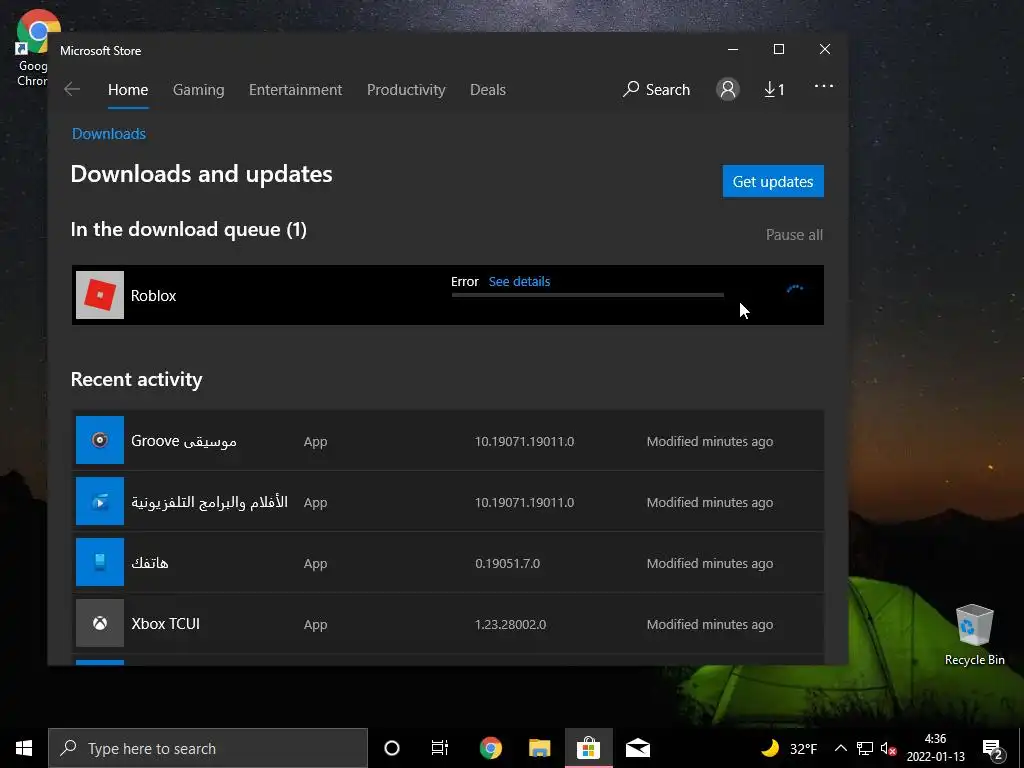This screenshot has width=1024, height=768.
Task: Click the Recent activity heading
Action: 136,379
